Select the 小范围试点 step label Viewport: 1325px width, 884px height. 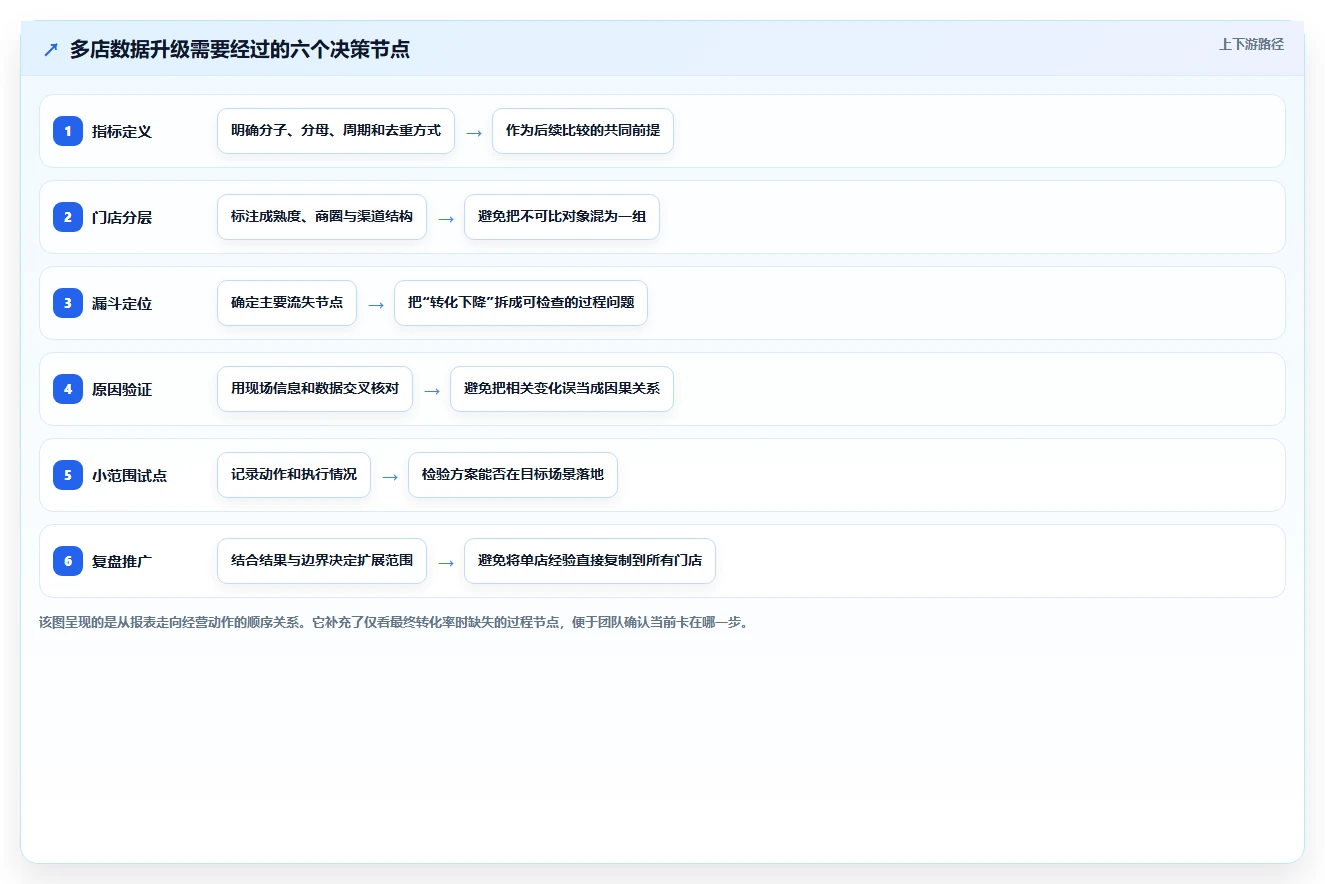click(130, 475)
